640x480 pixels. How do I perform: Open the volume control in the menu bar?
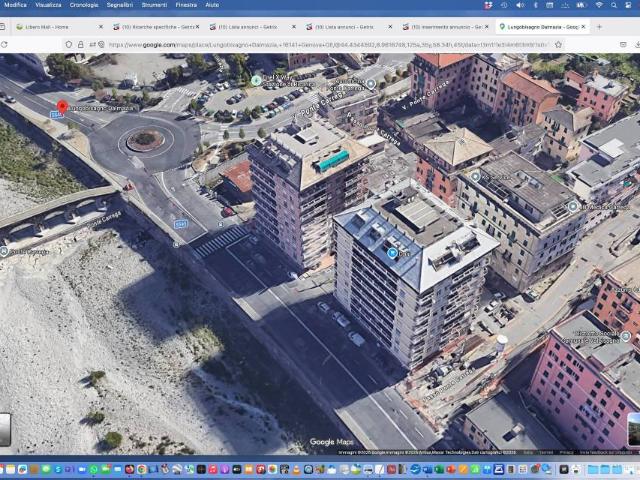tap(520, 5)
